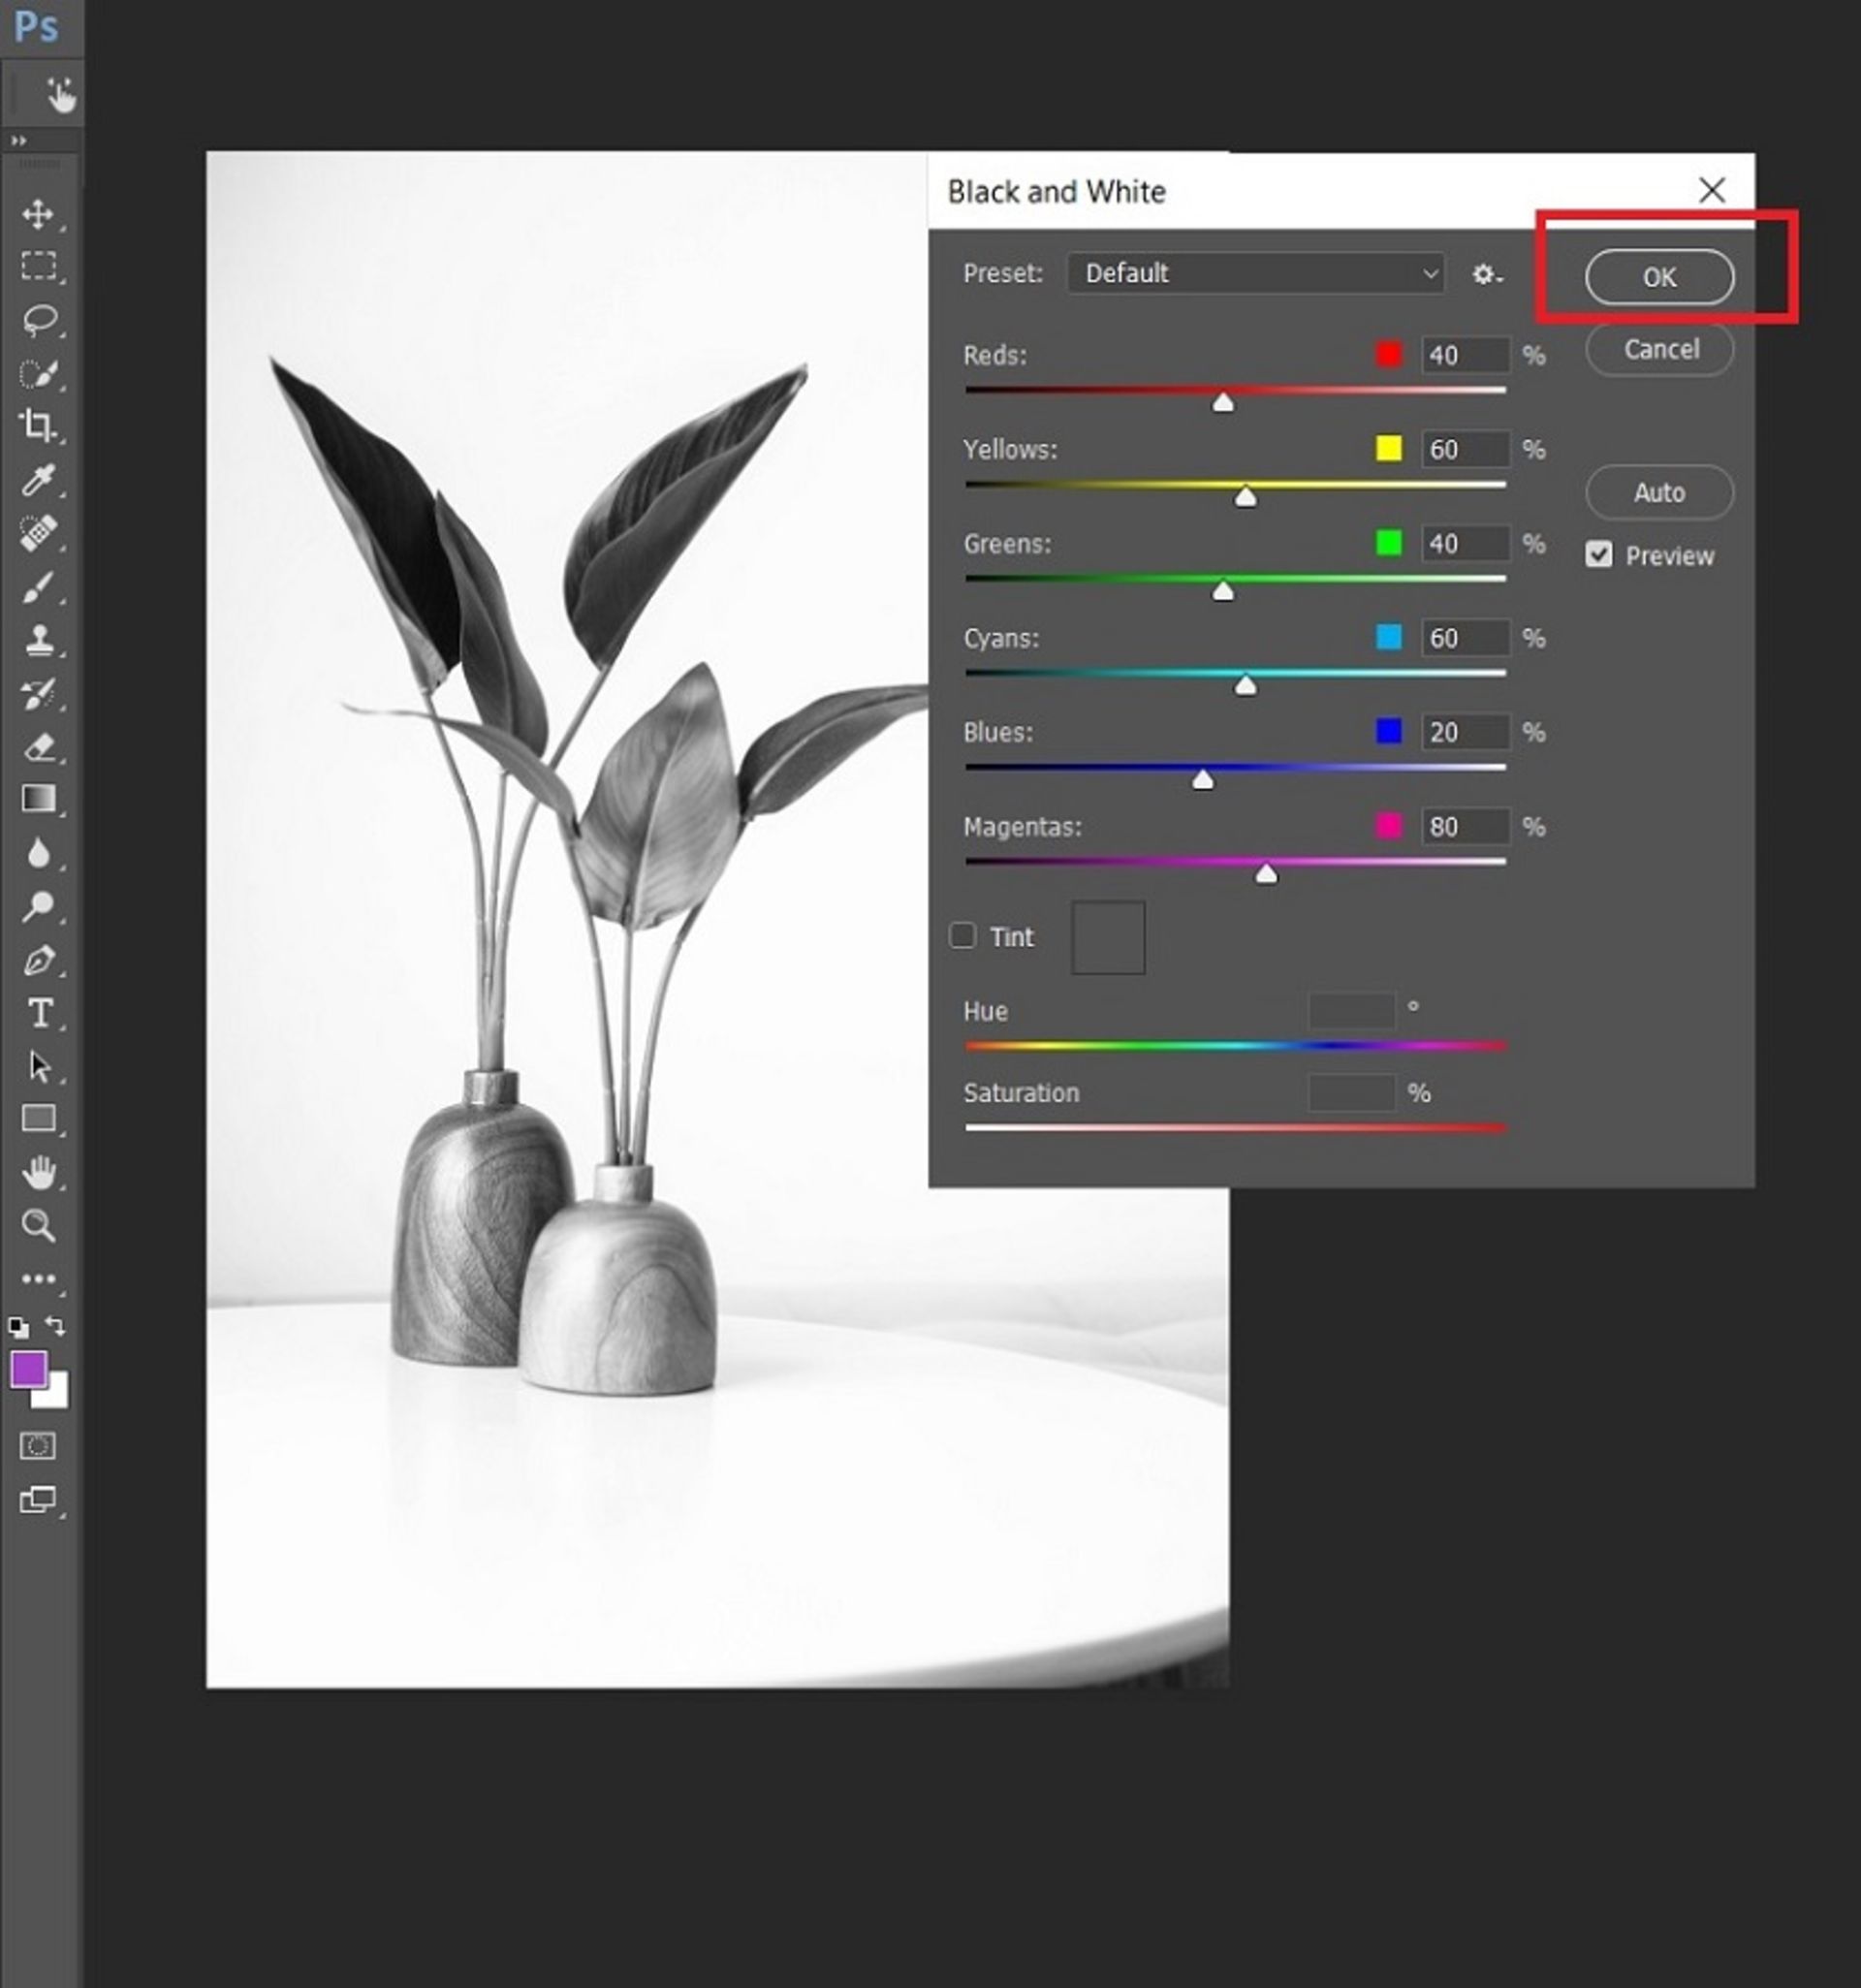The height and width of the screenshot is (1988, 1861).
Task: Select the Crop tool
Action: click(38, 426)
